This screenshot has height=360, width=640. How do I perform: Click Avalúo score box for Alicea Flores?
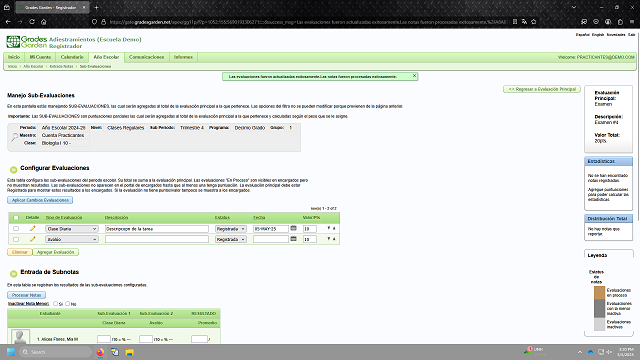(x=146, y=339)
